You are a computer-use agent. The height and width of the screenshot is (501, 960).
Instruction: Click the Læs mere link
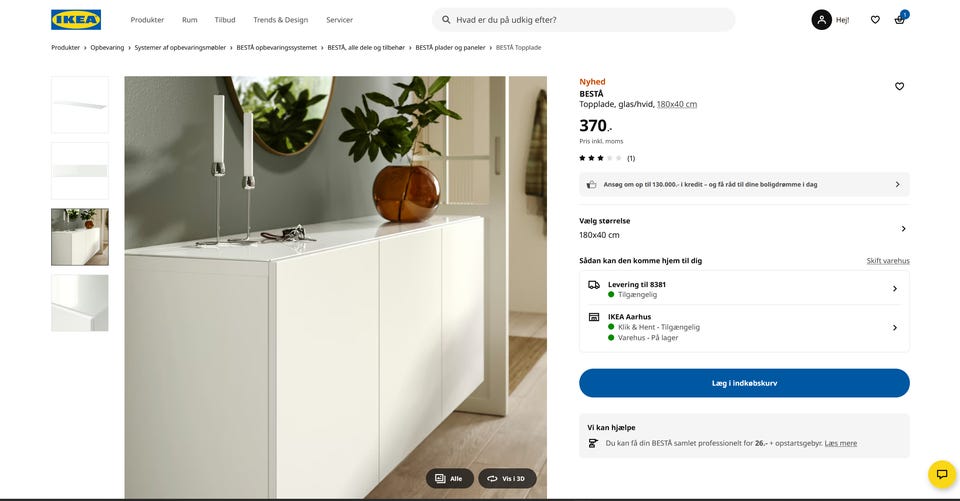point(841,443)
